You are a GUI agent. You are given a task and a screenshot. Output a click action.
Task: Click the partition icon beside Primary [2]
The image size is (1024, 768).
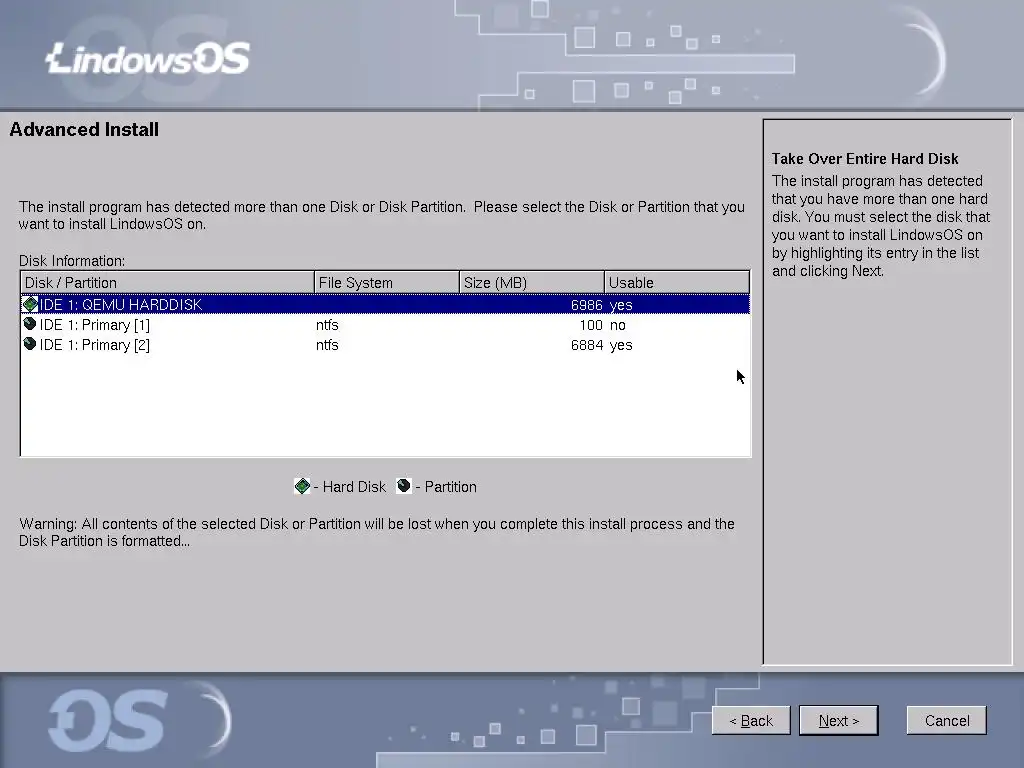(30, 344)
